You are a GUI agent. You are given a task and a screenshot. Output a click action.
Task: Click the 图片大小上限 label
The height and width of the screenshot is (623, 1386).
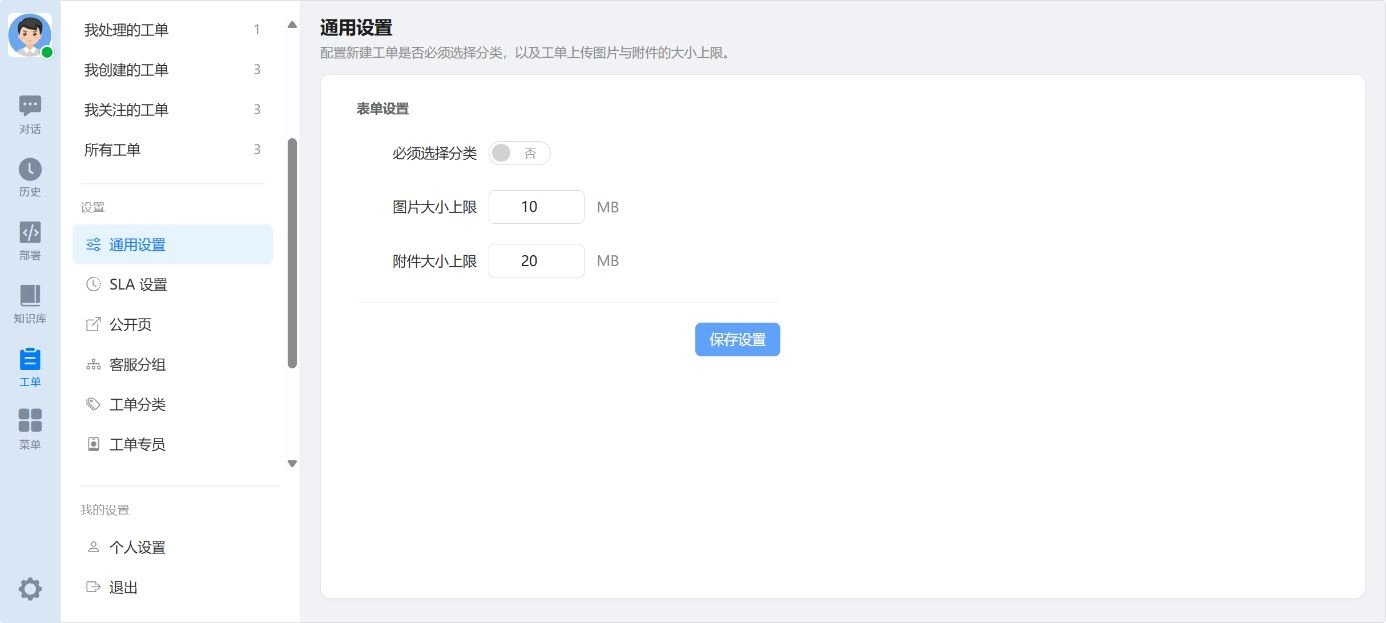[x=434, y=207]
